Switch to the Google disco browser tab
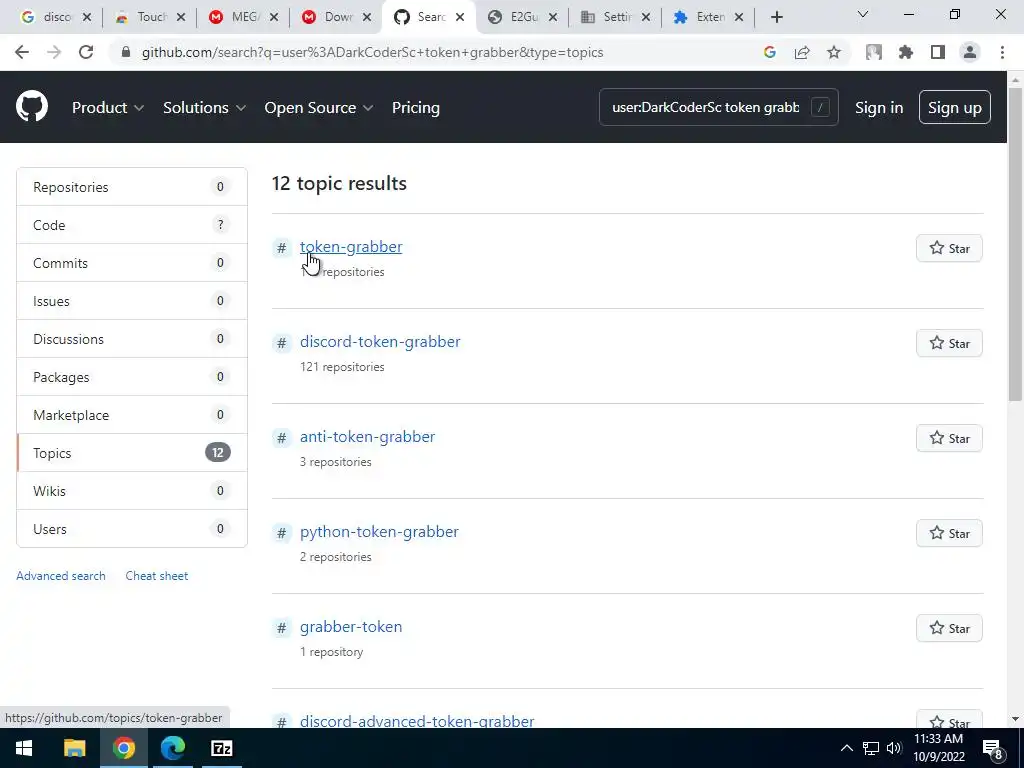 (56, 17)
